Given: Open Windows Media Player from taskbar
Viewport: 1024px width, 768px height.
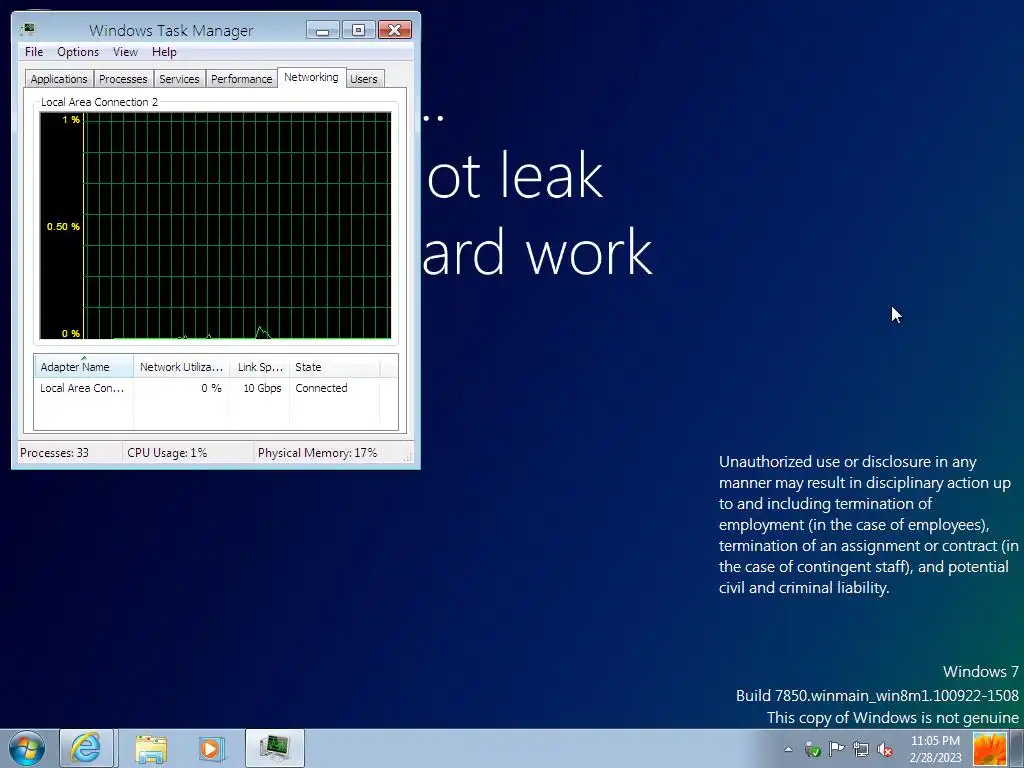Looking at the screenshot, I should (212, 748).
